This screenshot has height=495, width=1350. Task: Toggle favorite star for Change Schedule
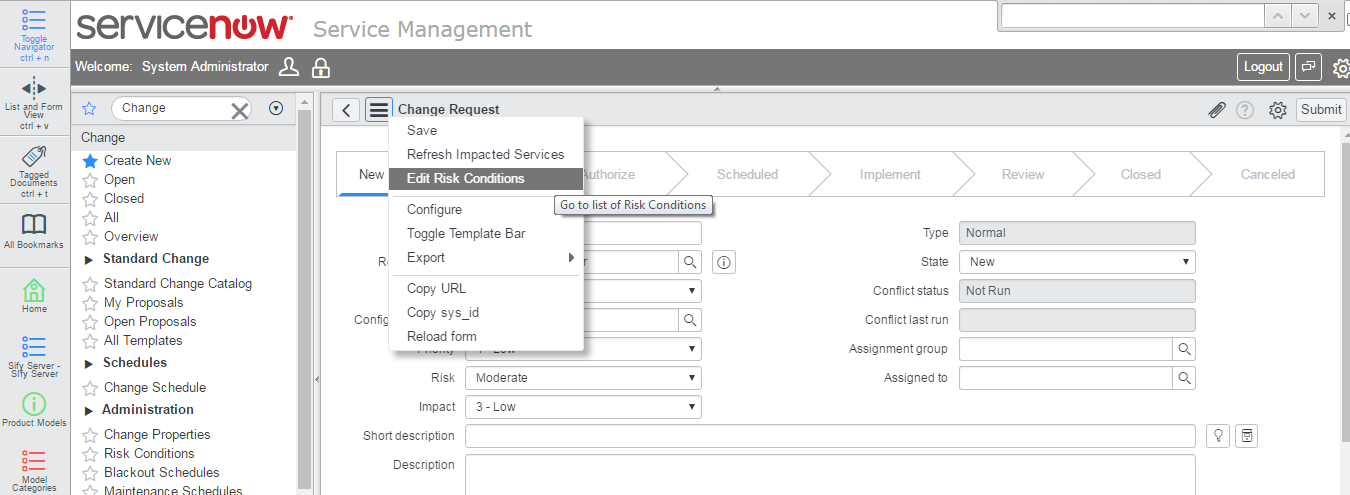(x=90, y=388)
